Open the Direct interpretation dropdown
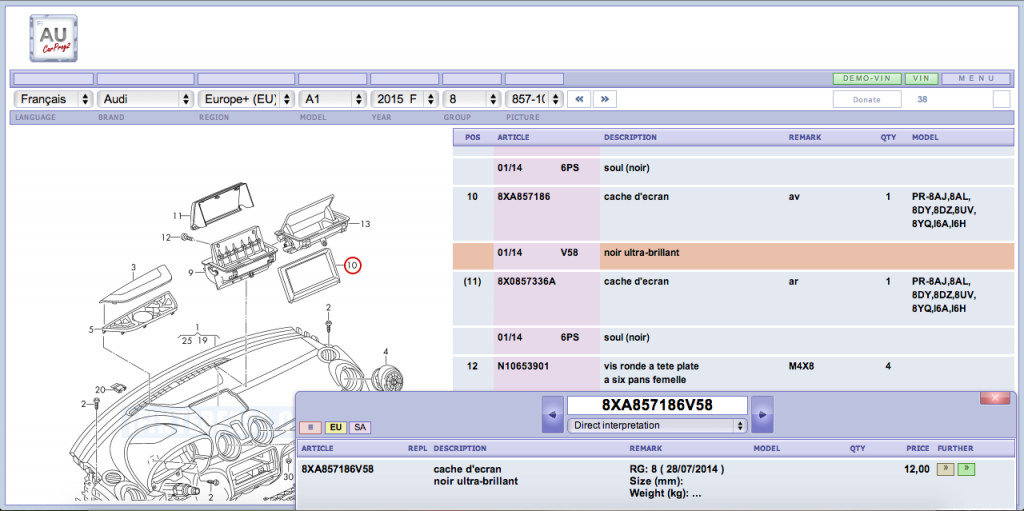 (657, 425)
